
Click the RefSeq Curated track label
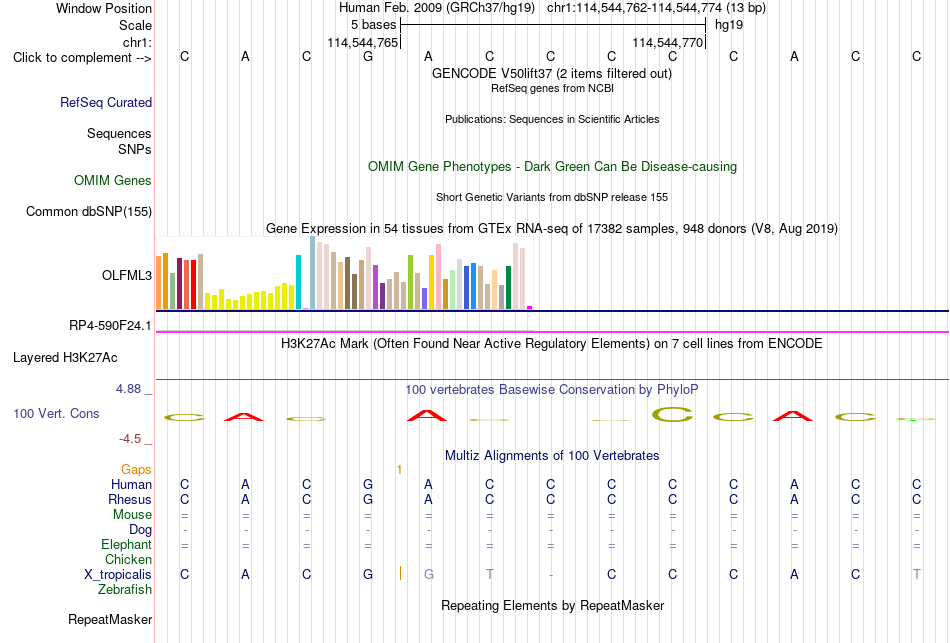click(106, 102)
